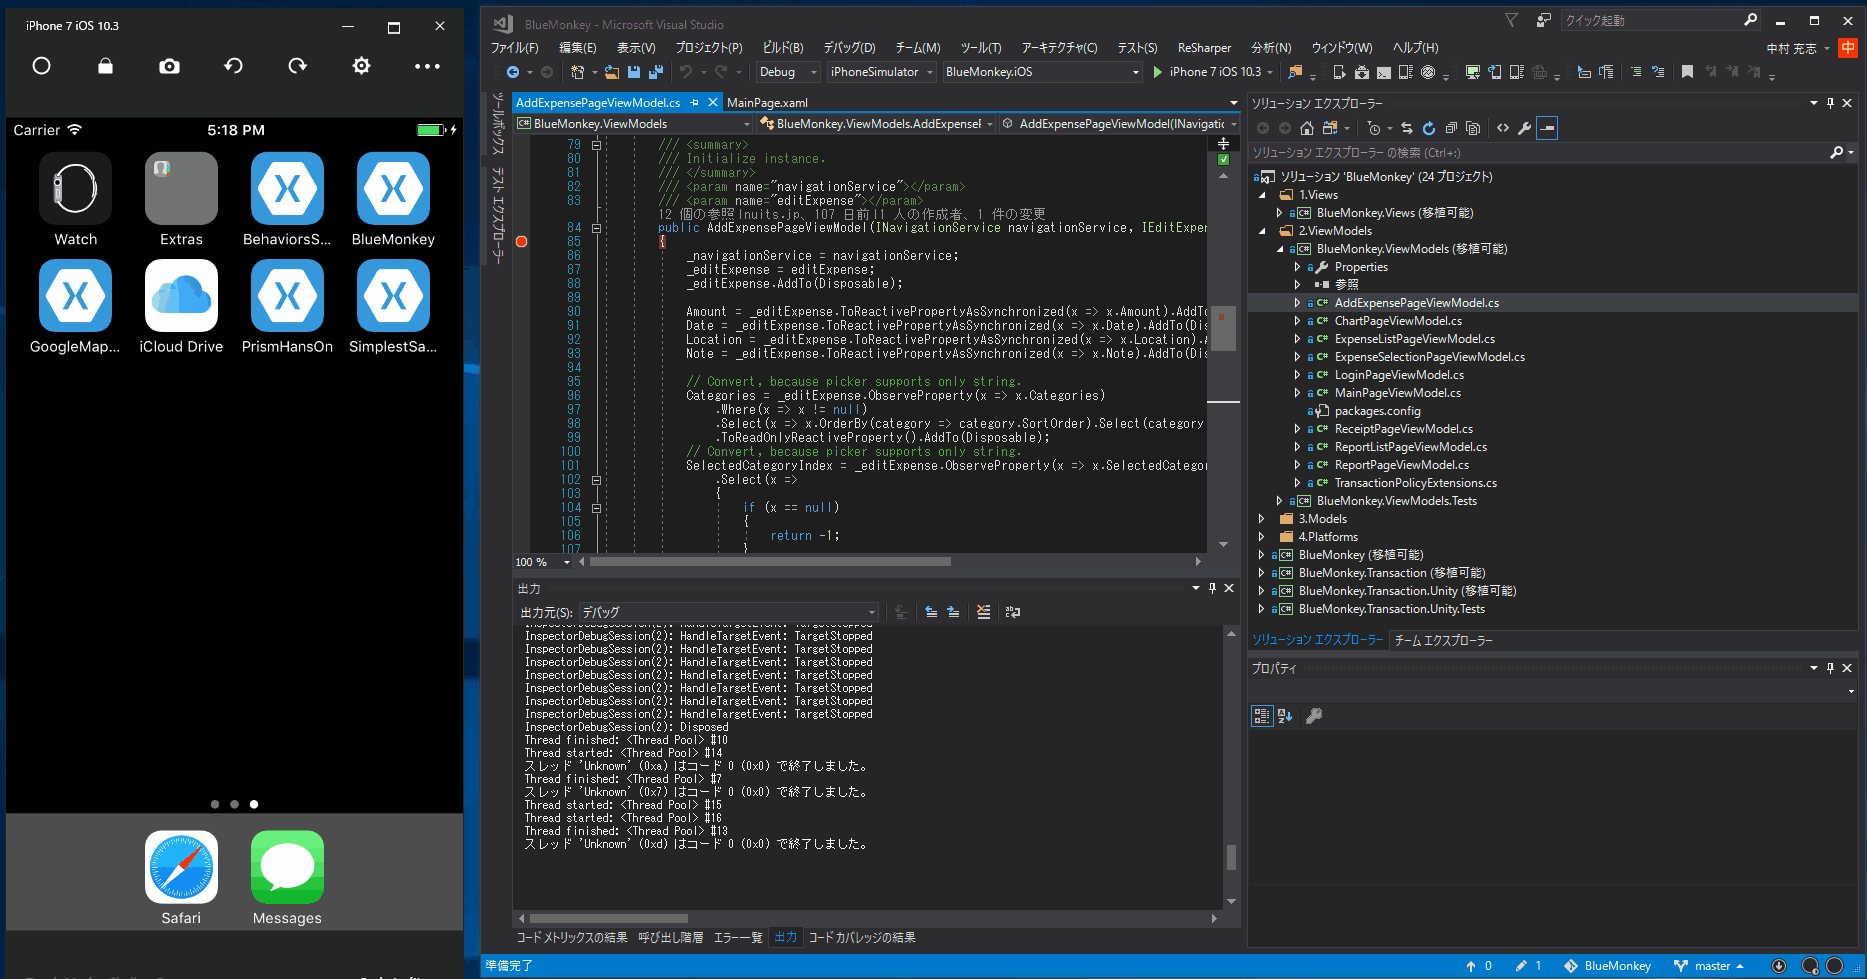The height and width of the screenshot is (979, 1867).
Task: Click the Open File toolbar icon
Action: tap(611, 72)
